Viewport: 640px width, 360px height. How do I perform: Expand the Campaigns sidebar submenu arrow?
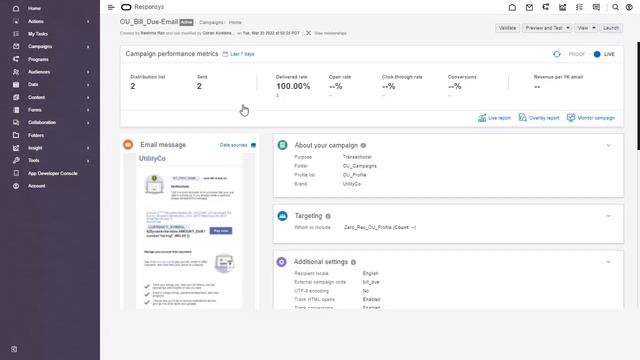(88, 47)
